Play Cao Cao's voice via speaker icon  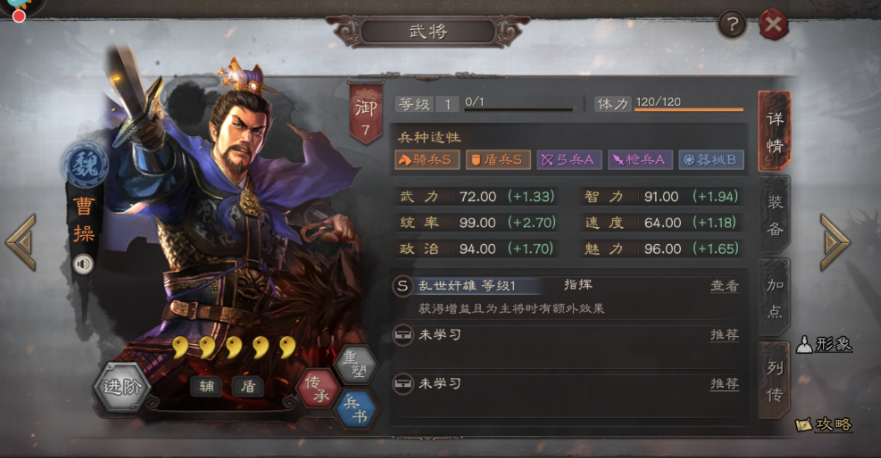point(83,264)
